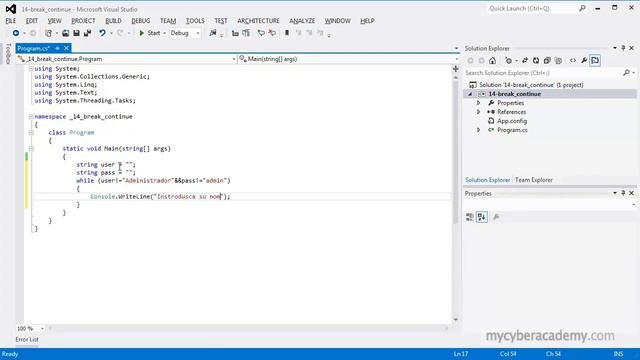Open the Start button dropdown arrow
This screenshot has height=360, width=640.
164,33
